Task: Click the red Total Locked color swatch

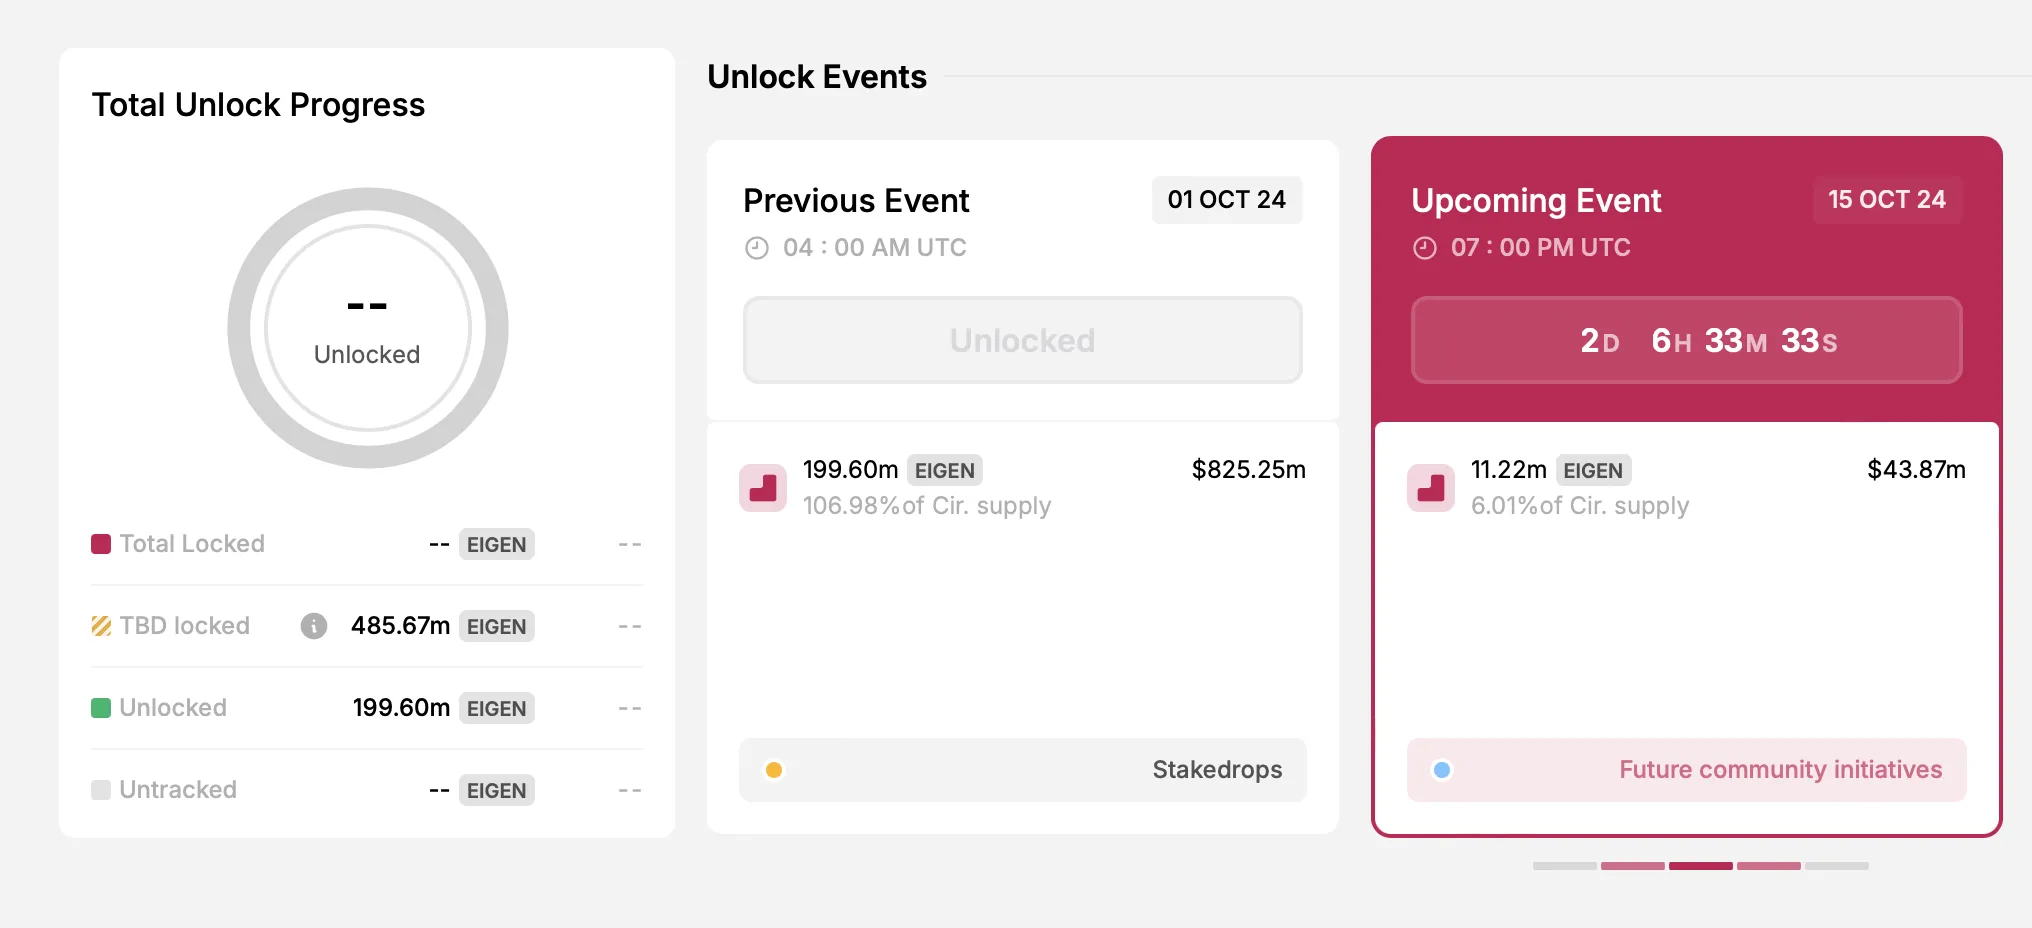Action: [101, 544]
